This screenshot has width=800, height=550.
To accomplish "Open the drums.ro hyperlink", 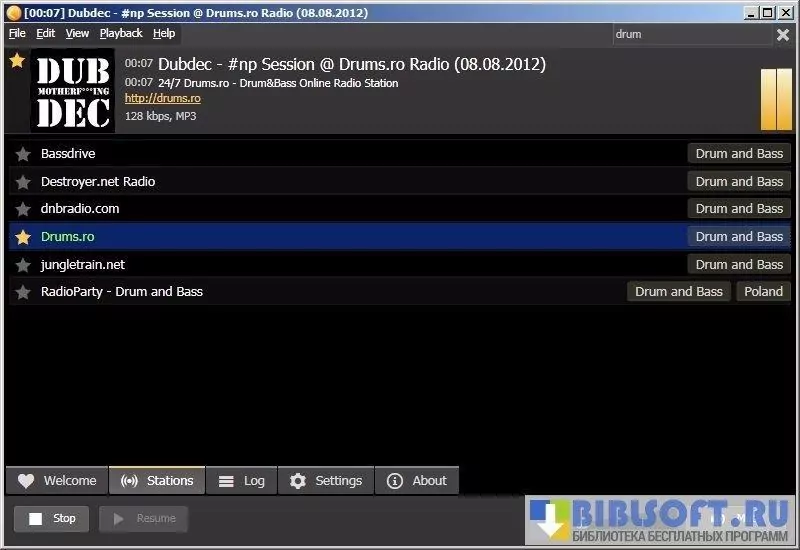I will tap(162, 98).
